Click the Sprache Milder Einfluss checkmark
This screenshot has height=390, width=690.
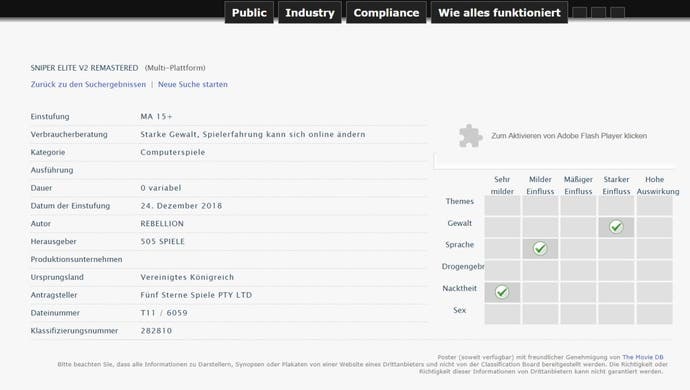click(x=540, y=248)
